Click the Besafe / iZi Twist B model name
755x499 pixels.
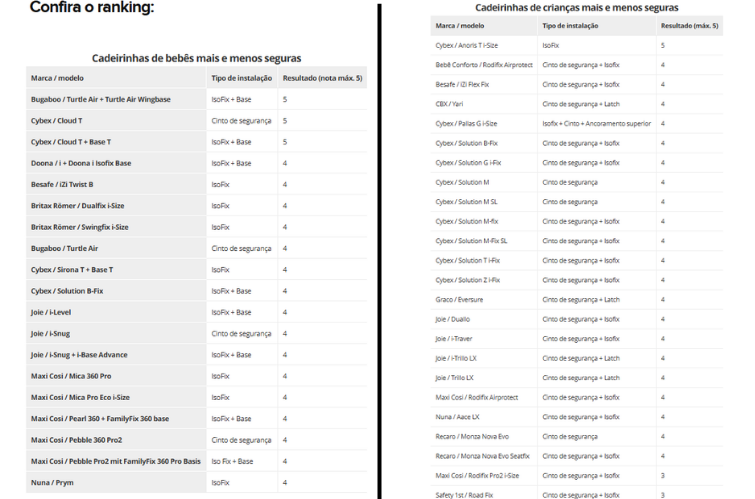pyautogui.click(x=62, y=184)
